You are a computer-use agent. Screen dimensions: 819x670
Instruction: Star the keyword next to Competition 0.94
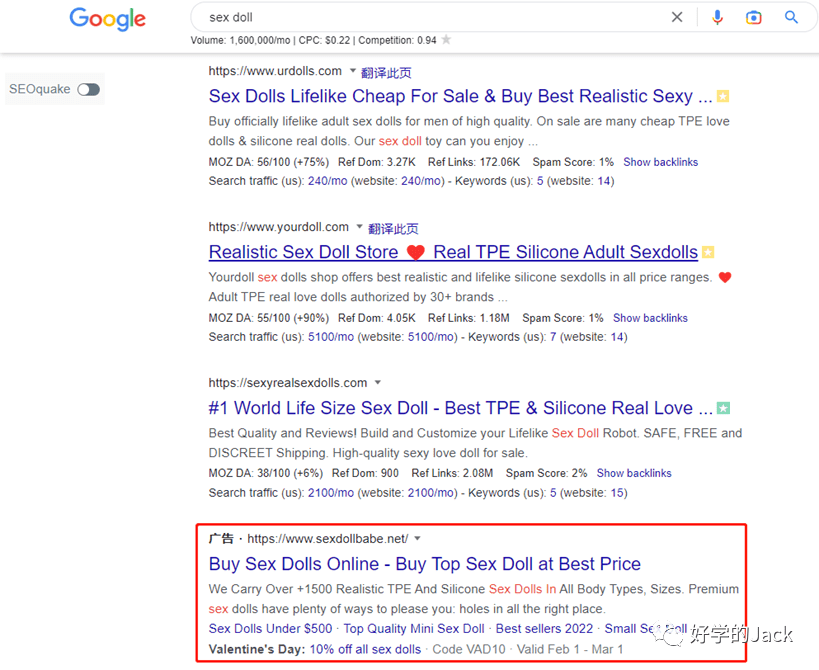coord(446,40)
